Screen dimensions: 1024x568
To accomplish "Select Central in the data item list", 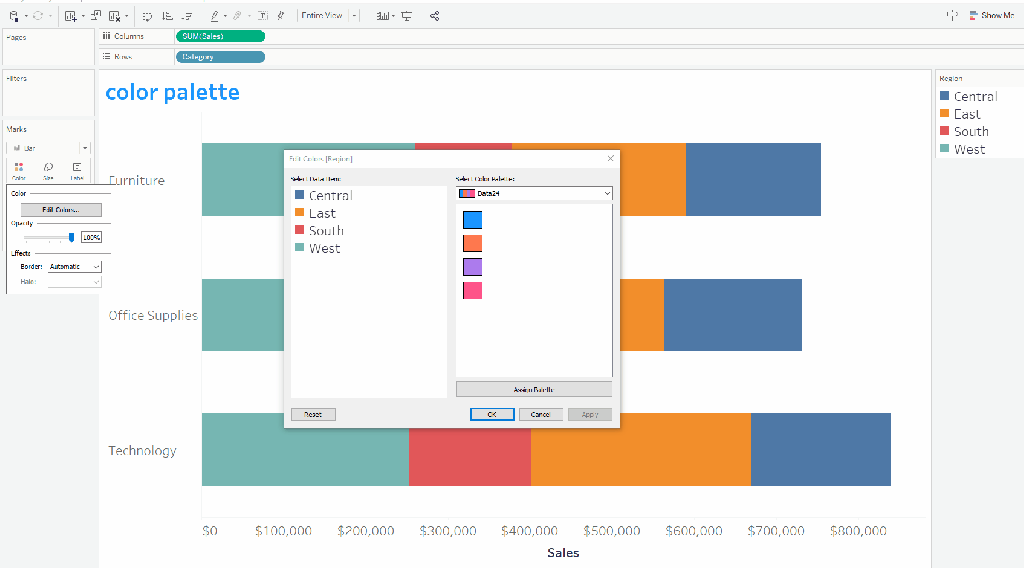I will coord(330,196).
